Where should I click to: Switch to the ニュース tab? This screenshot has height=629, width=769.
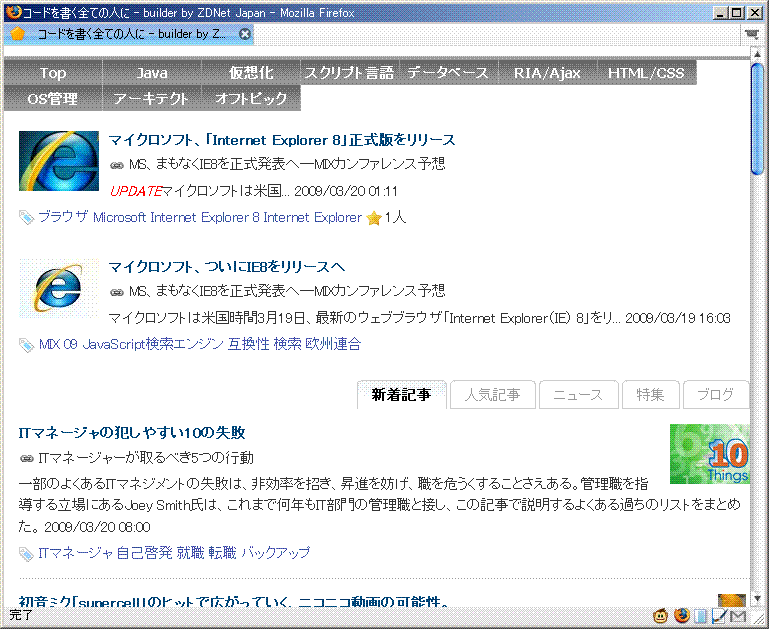point(578,395)
